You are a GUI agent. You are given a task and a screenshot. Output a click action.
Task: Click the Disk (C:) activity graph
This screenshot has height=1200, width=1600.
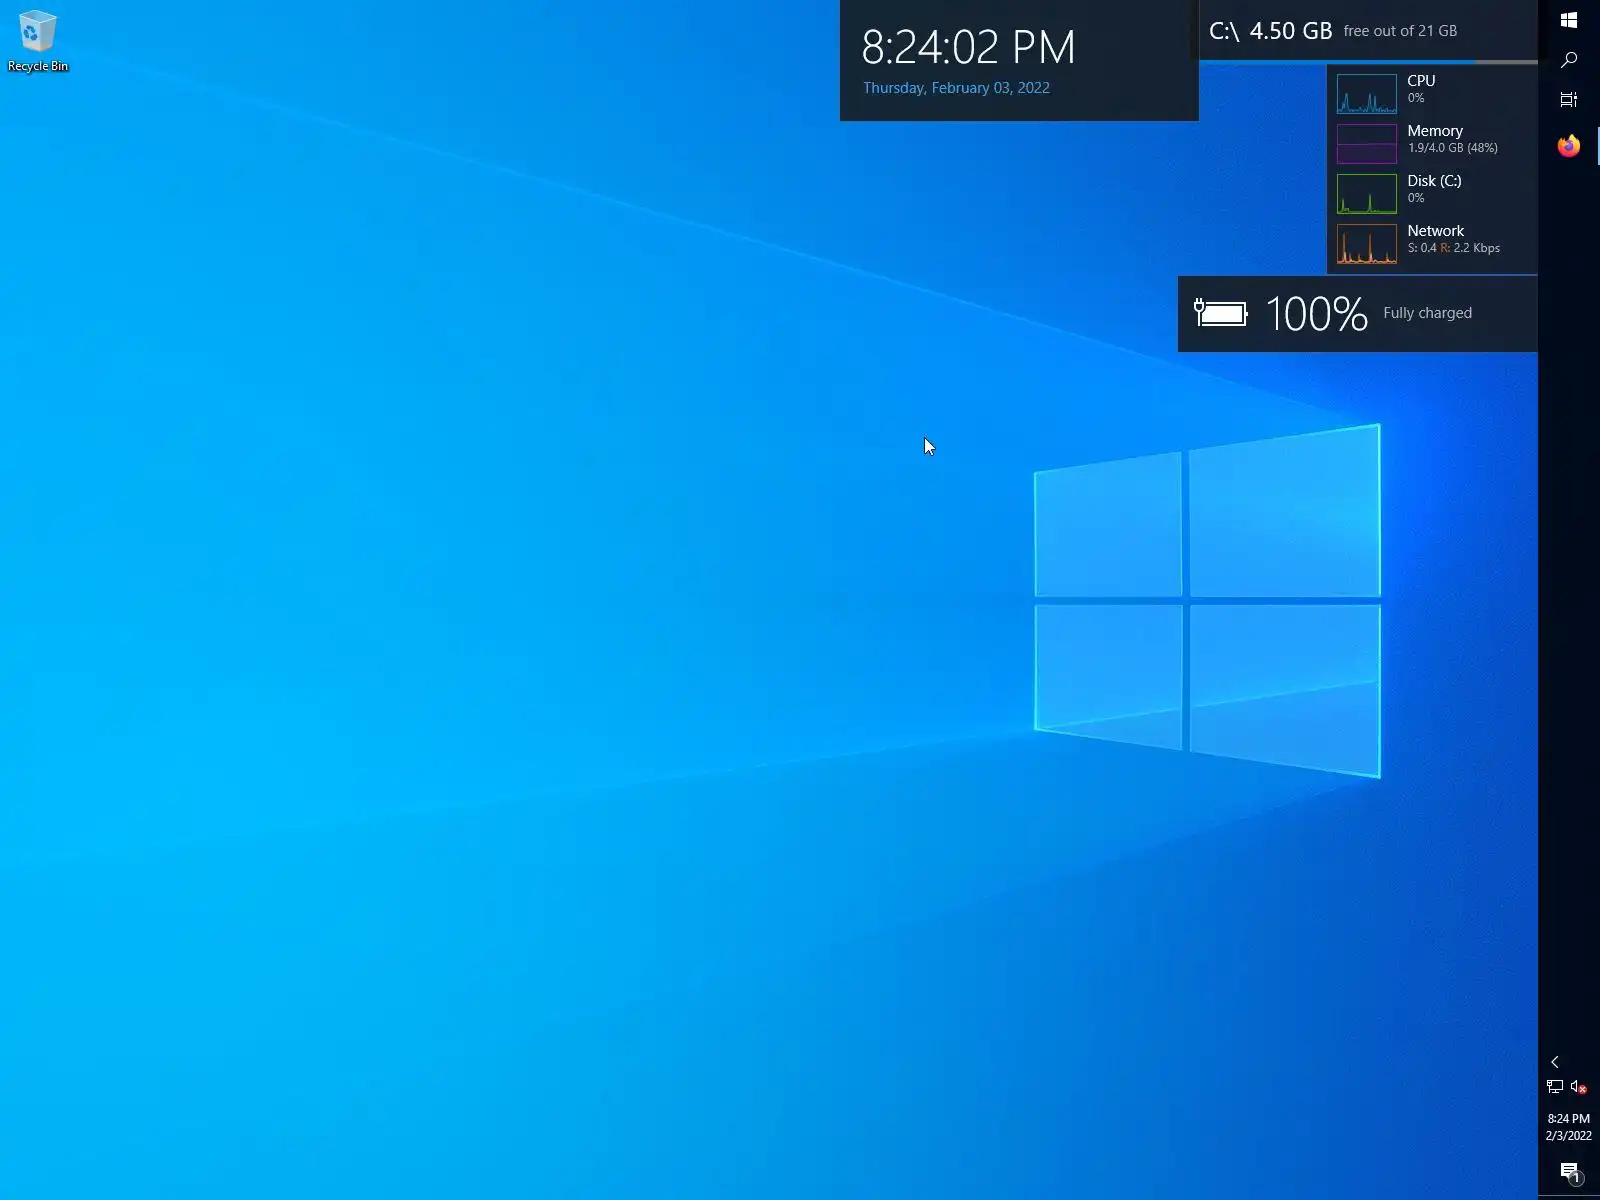point(1367,194)
